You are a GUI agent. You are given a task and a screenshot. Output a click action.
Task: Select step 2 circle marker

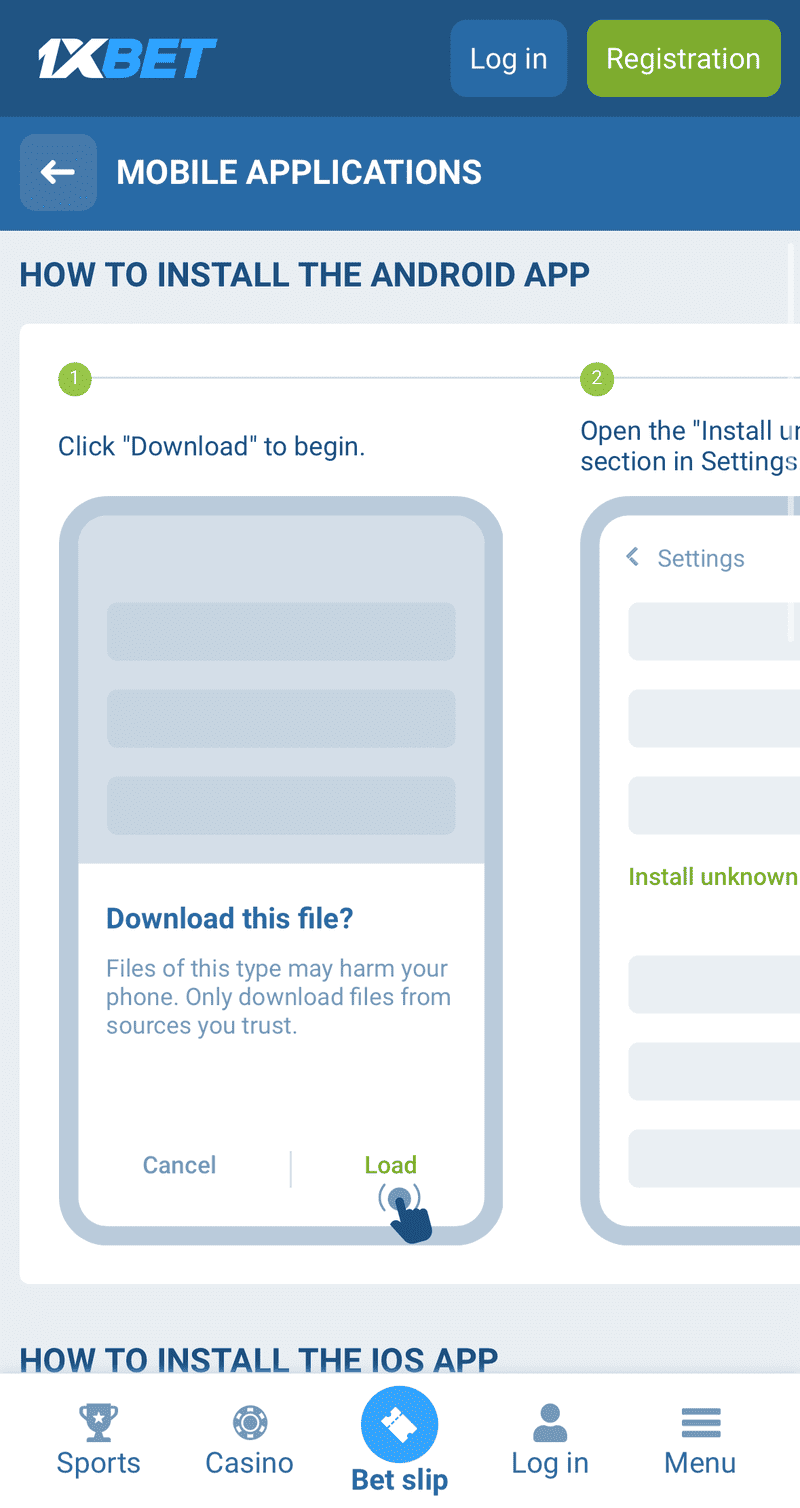(x=597, y=379)
